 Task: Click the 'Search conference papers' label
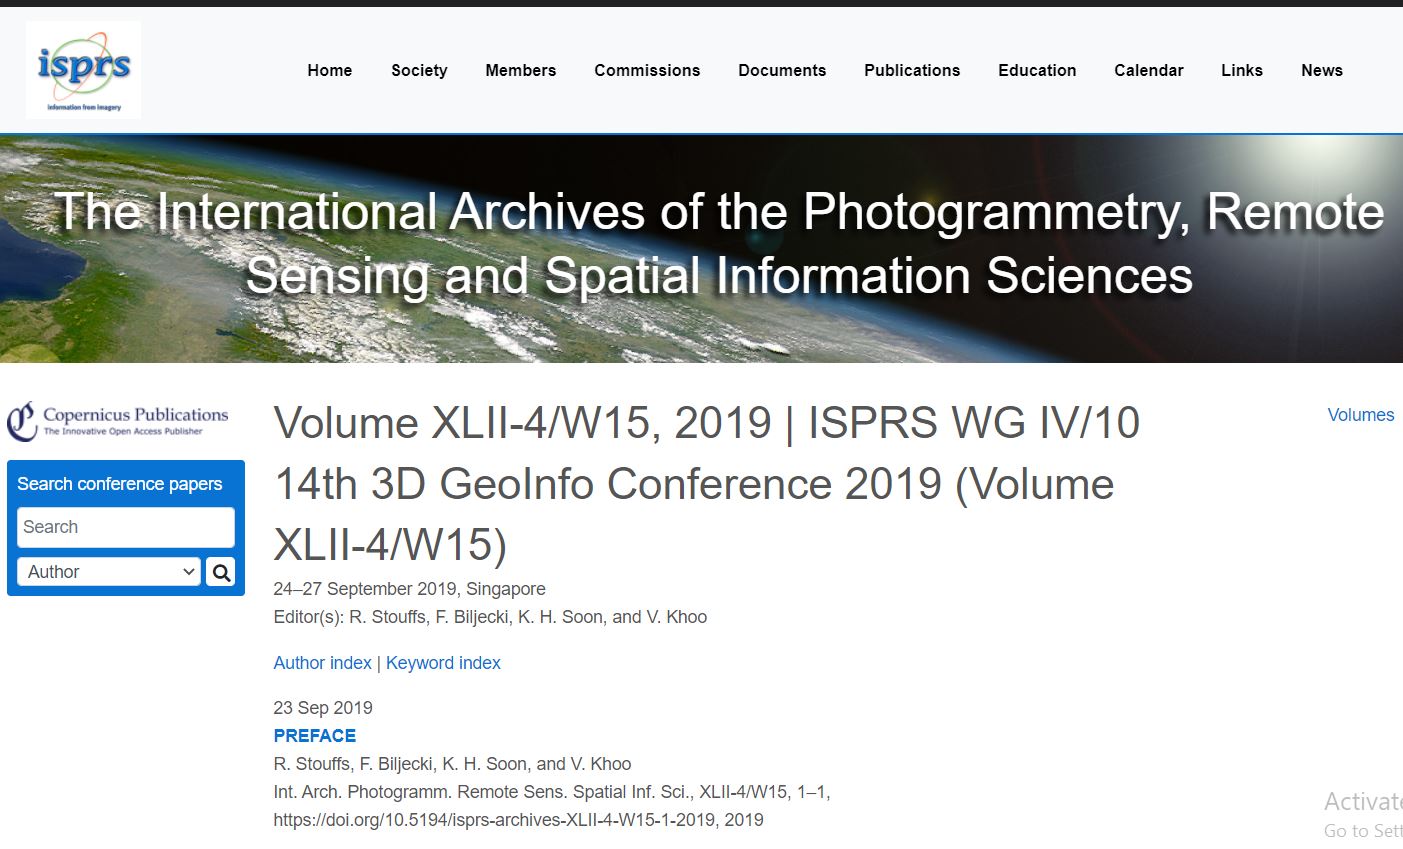[x=120, y=484]
